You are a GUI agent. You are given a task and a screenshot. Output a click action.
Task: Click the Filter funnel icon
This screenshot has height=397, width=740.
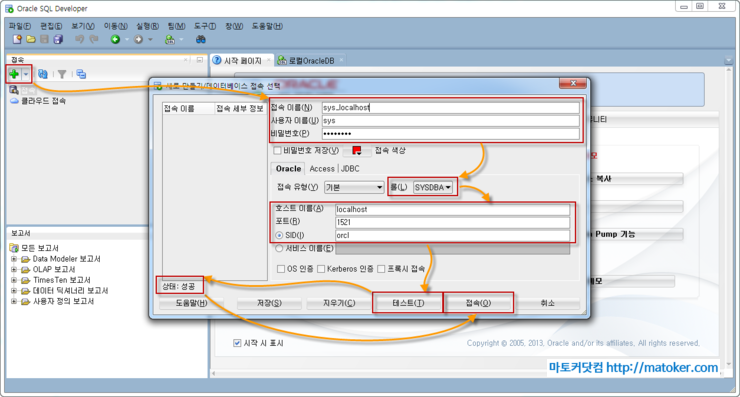click(62, 74)
